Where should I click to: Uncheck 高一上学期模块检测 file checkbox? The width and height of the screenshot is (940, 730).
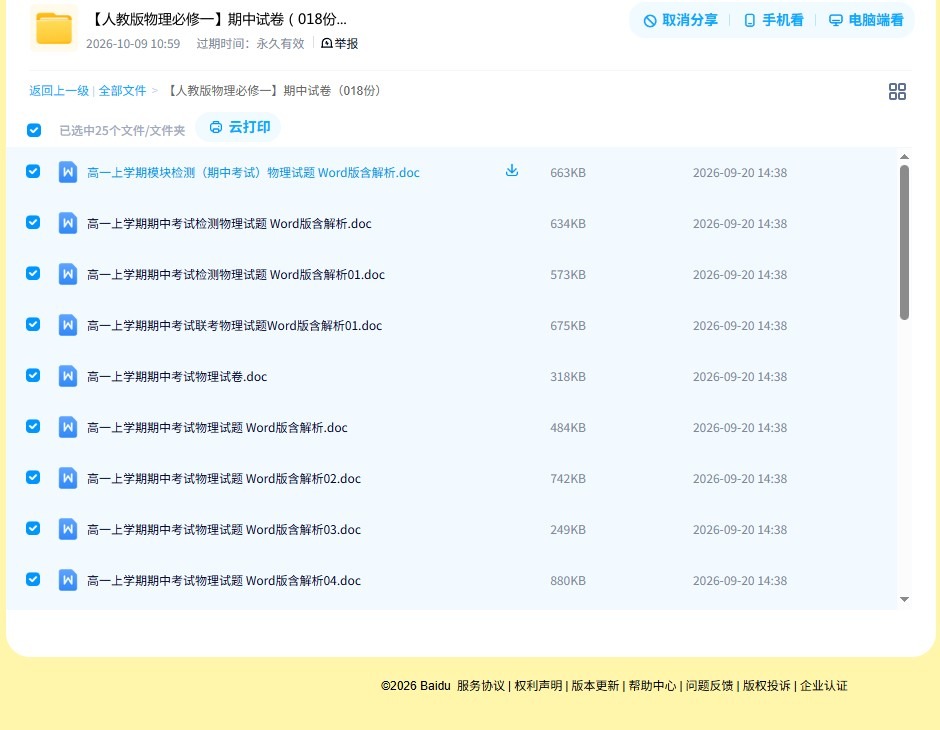(x=33, y=171)
